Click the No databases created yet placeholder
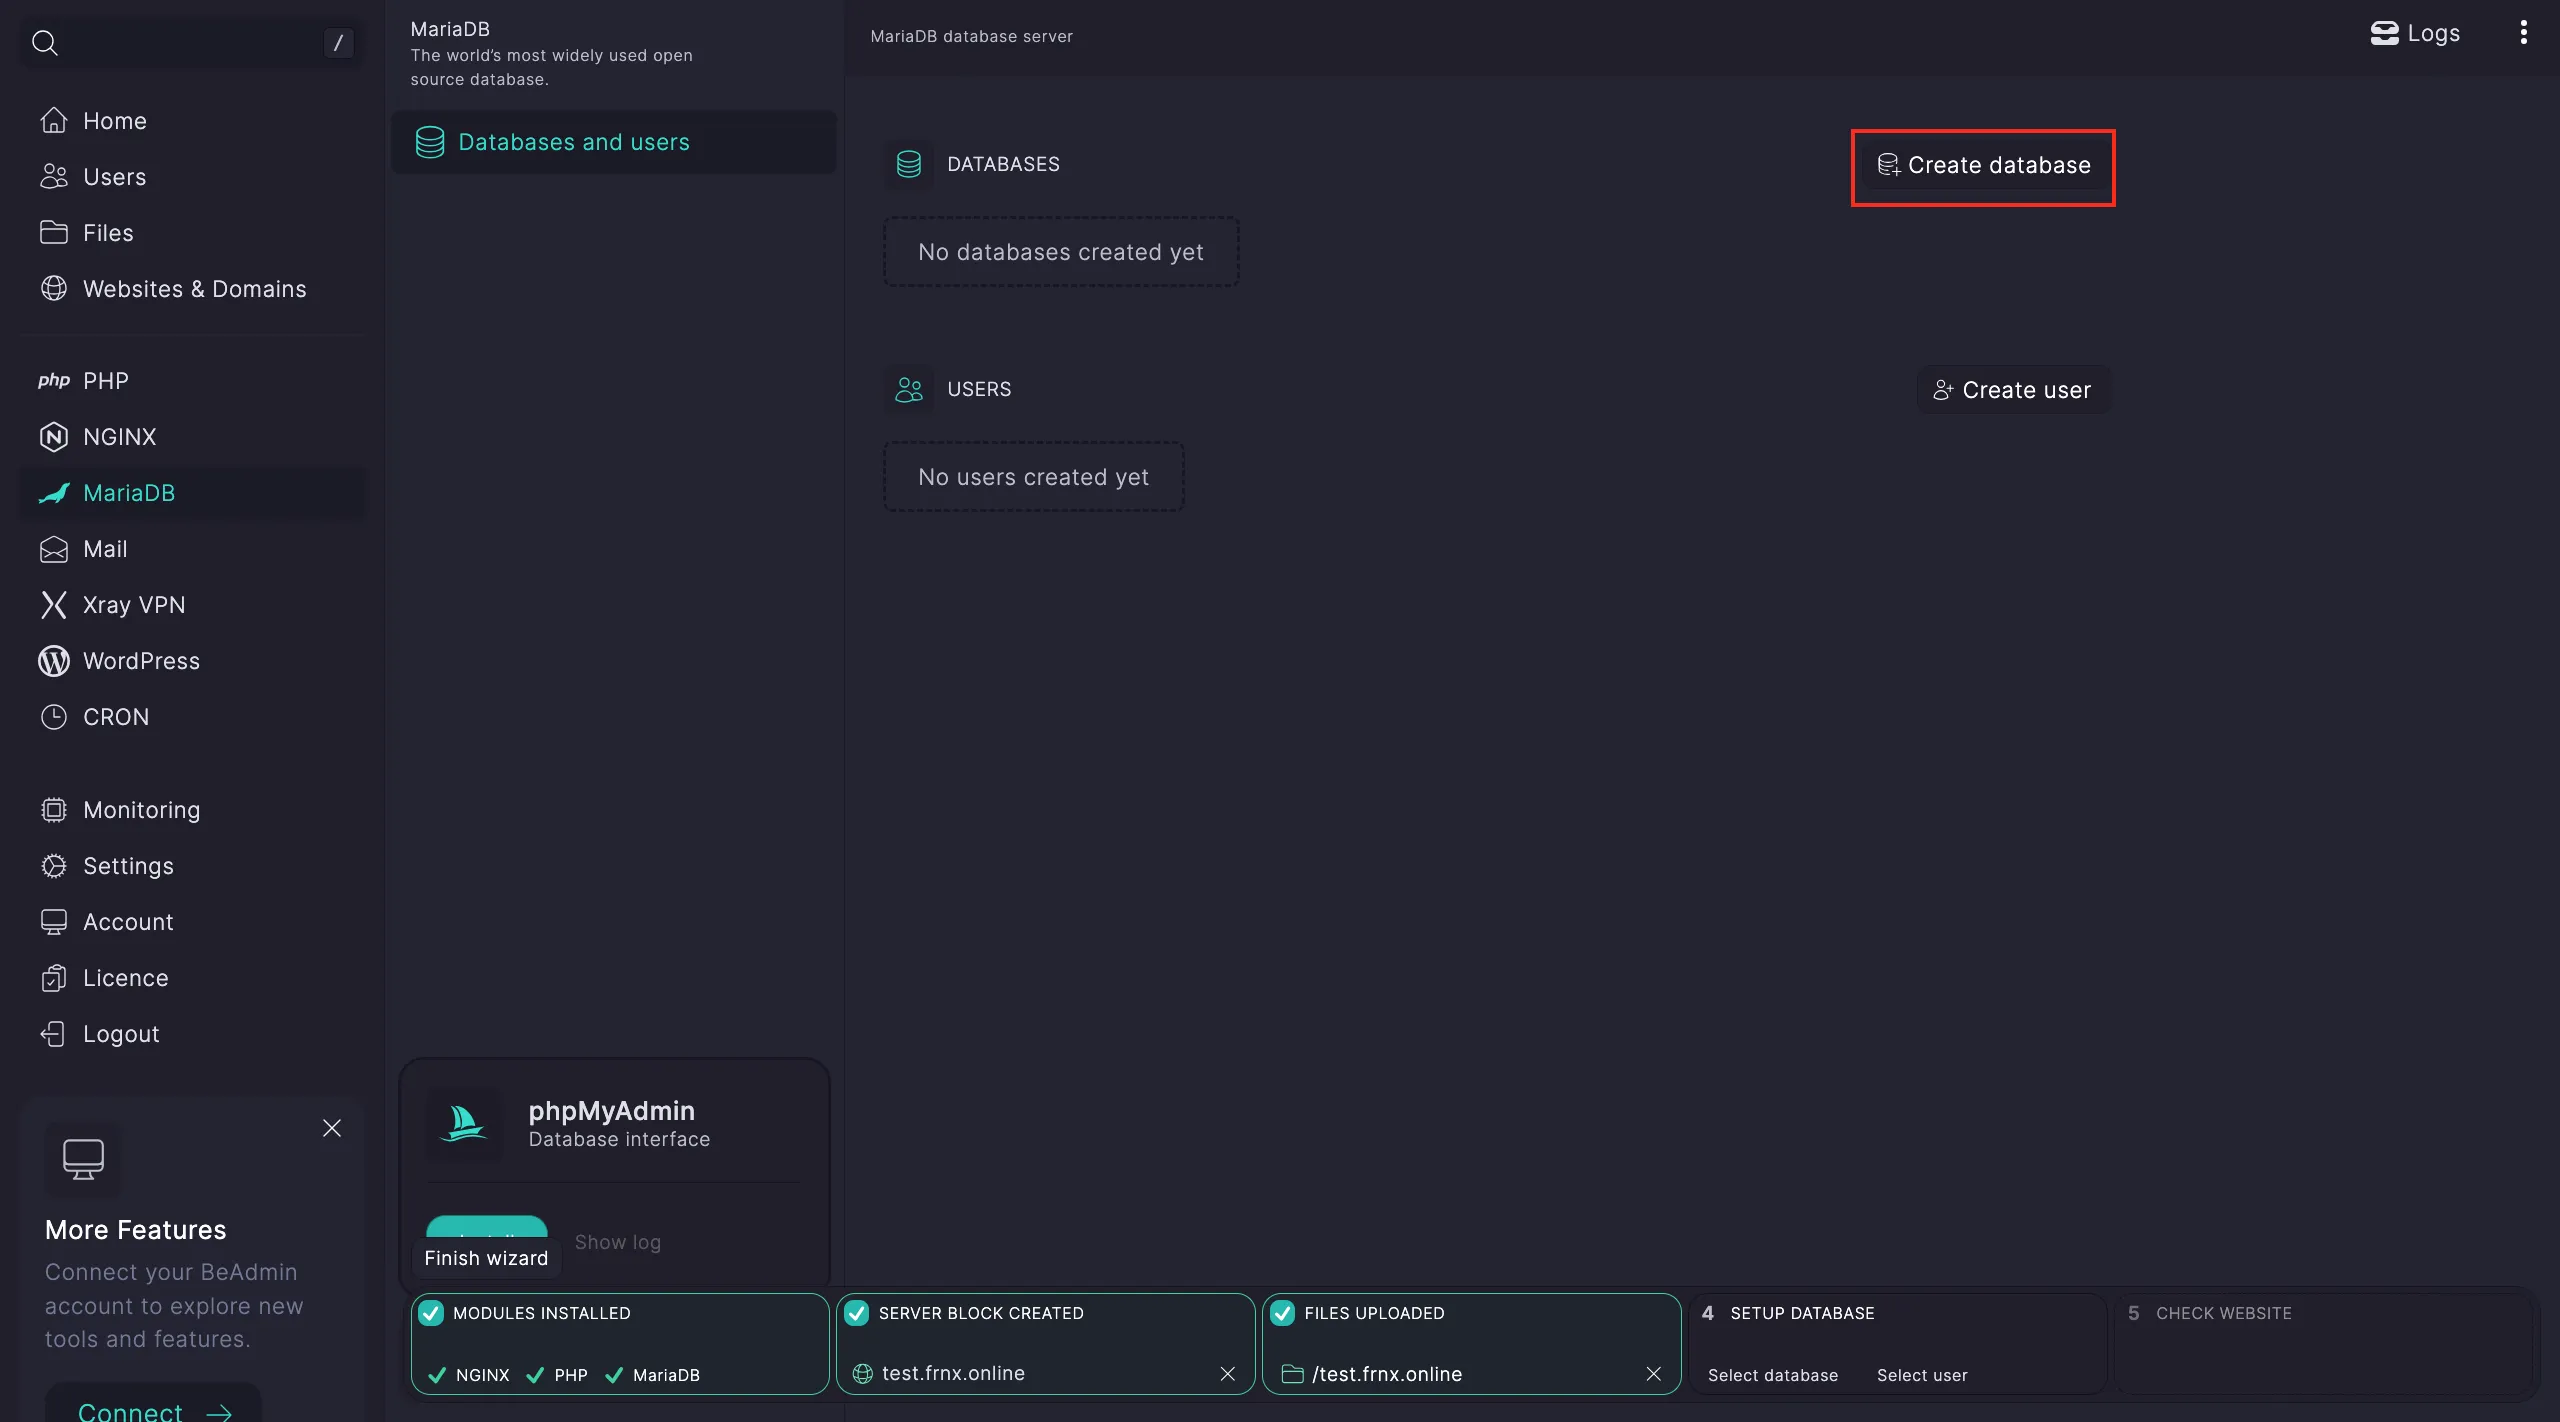Viewport: 2560px width, 1422px height. pos(1061,252)
